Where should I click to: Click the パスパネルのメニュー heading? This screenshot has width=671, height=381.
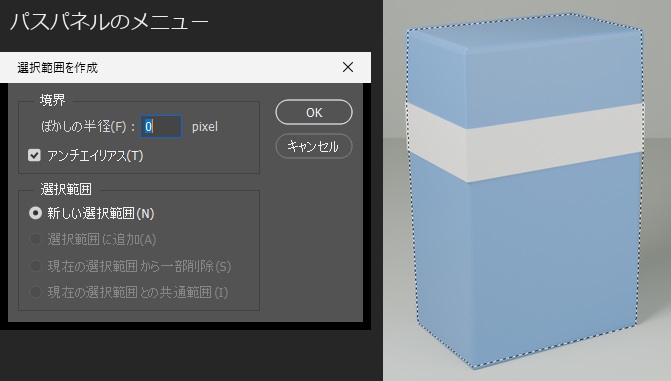click(109, 22)
